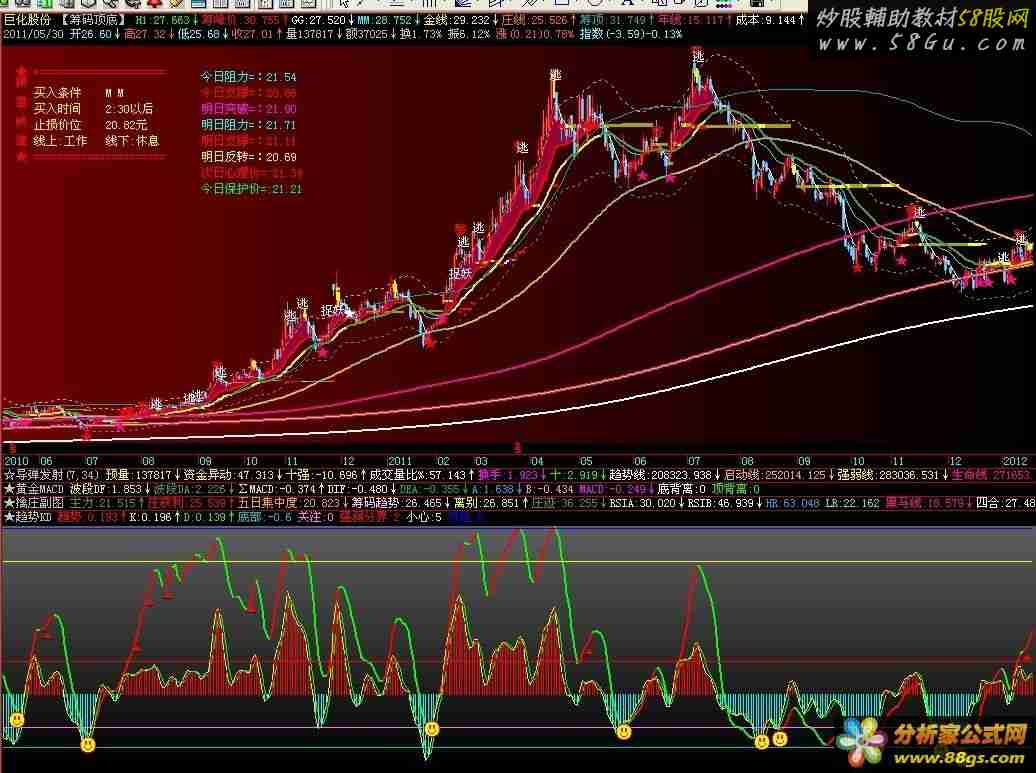Click the date 2011/05/30
Screen dimensions: 1036x773
coord(33,34)
